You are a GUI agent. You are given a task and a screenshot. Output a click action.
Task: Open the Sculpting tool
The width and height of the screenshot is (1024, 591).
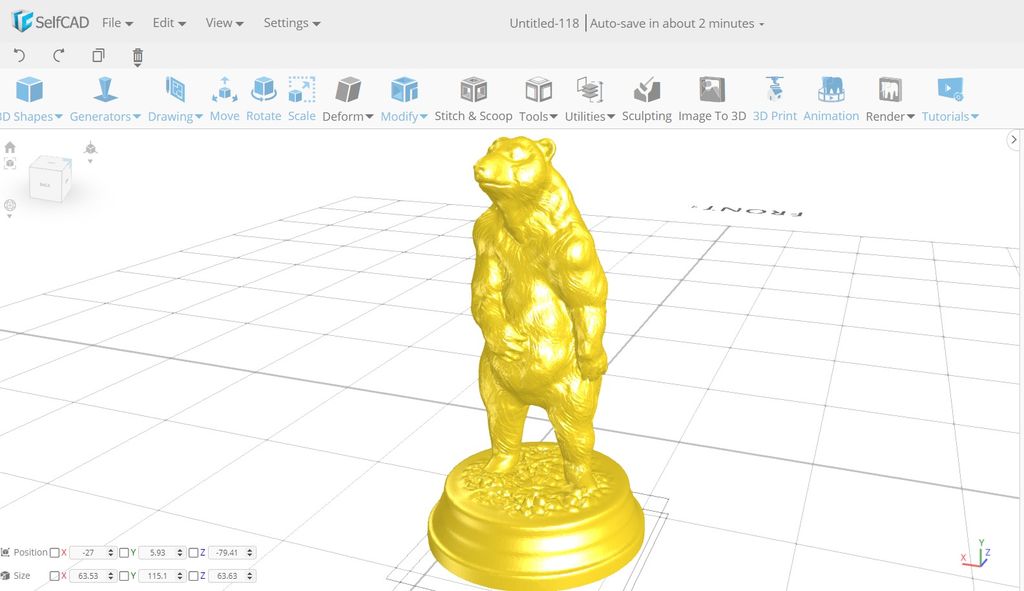pyautogui.click(x=646, y=100)
